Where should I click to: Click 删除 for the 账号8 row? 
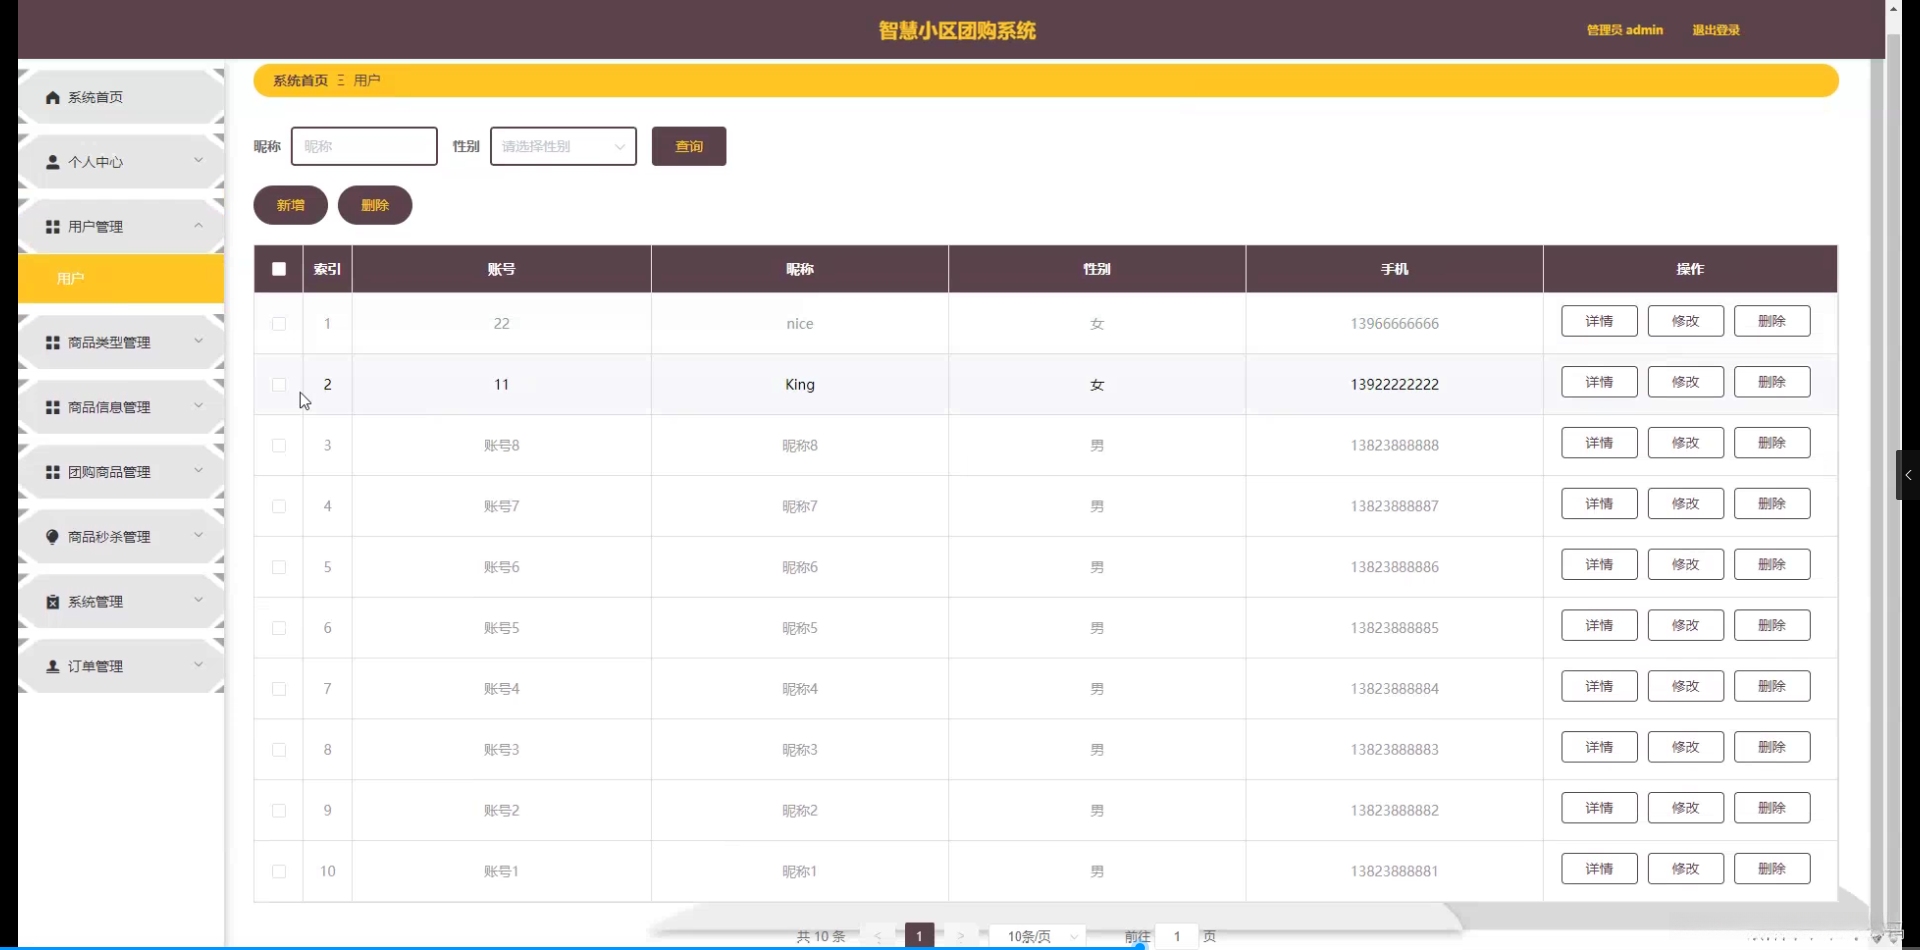click(1772, 443)
